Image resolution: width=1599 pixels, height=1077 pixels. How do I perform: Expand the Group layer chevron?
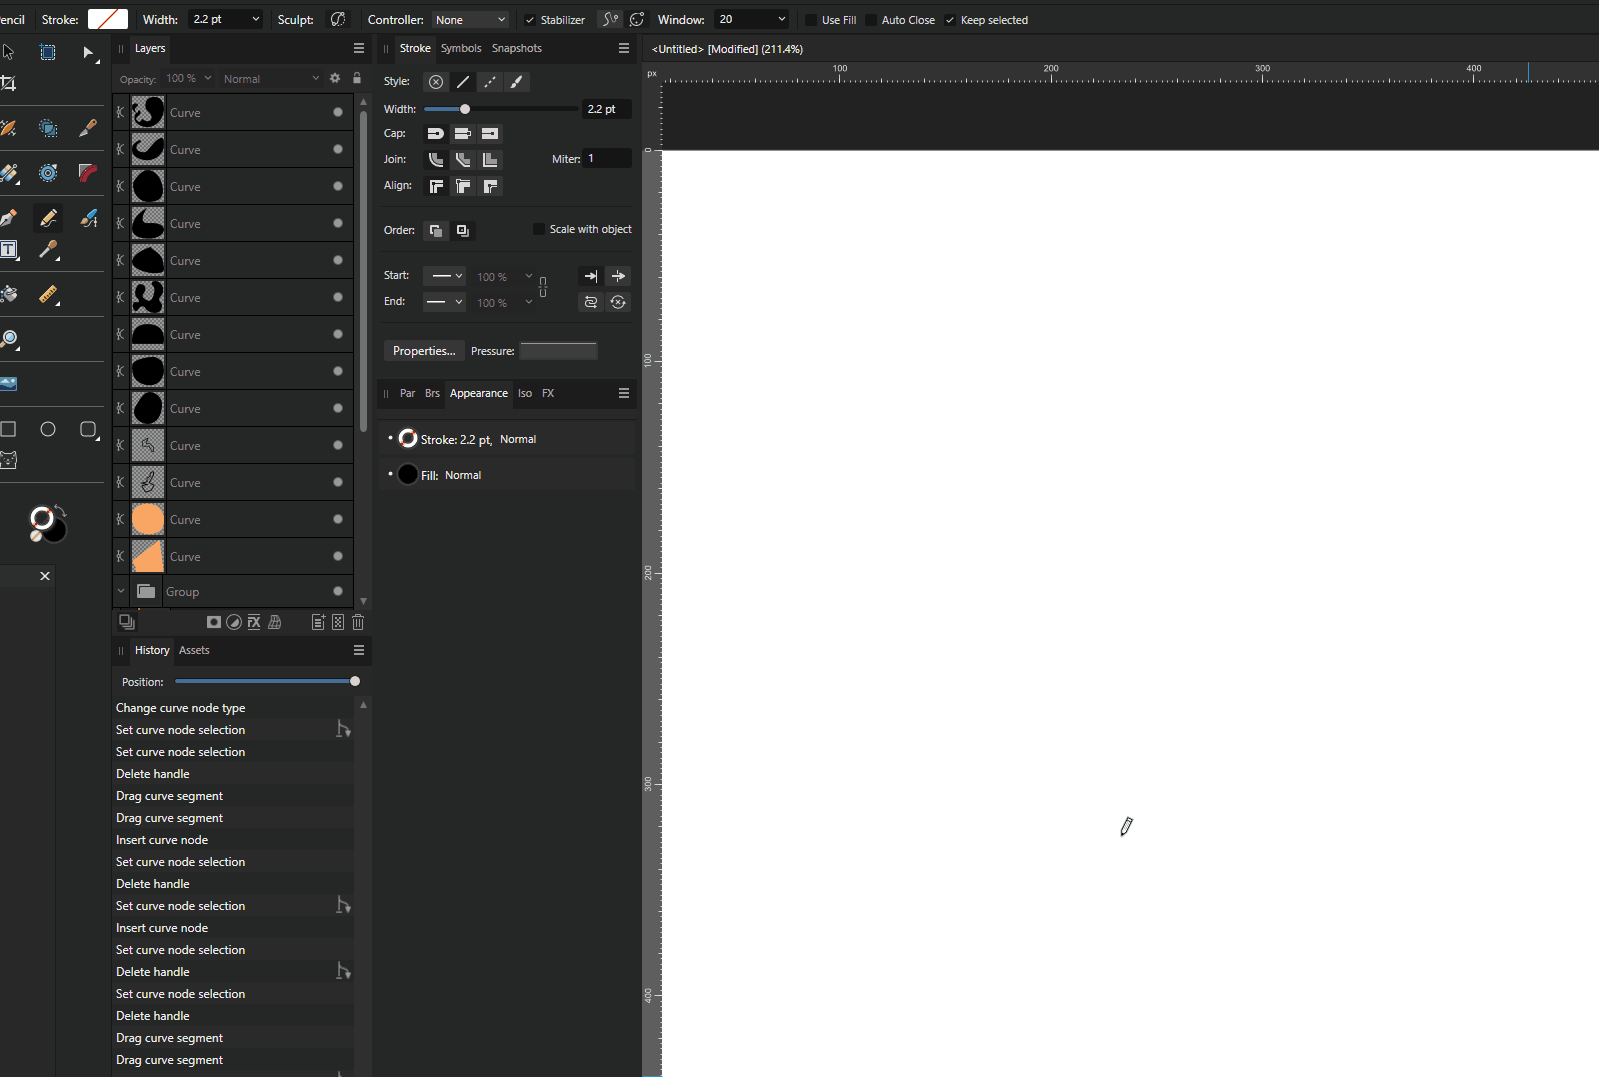121,591
